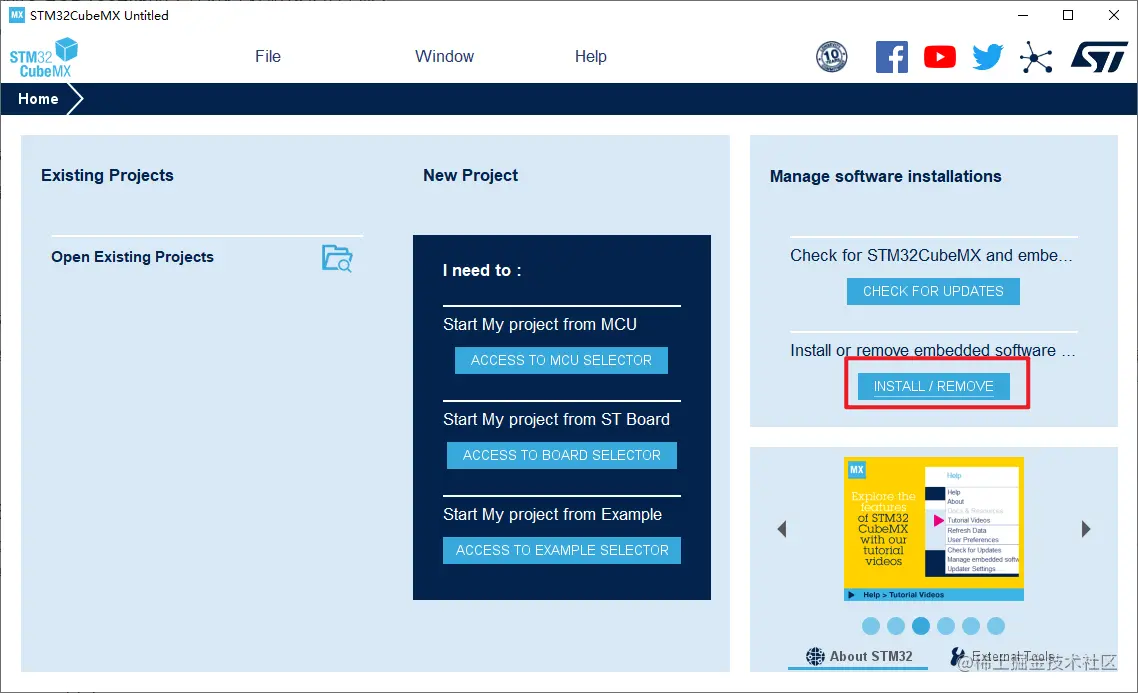Close the STM32CubeMX window
1138x693 pixels.
(x=1113, y=15)
